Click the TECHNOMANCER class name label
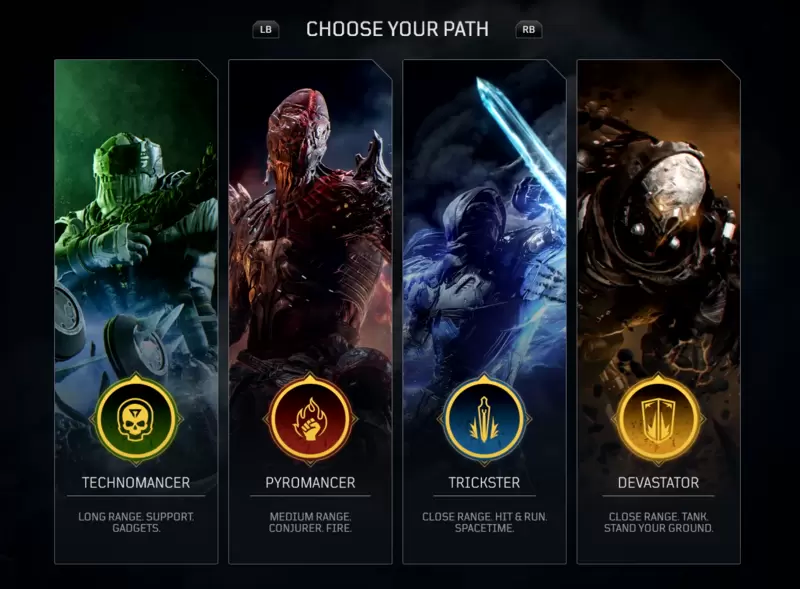The height and width of the screenshot is (589, 800). [136, 483]
